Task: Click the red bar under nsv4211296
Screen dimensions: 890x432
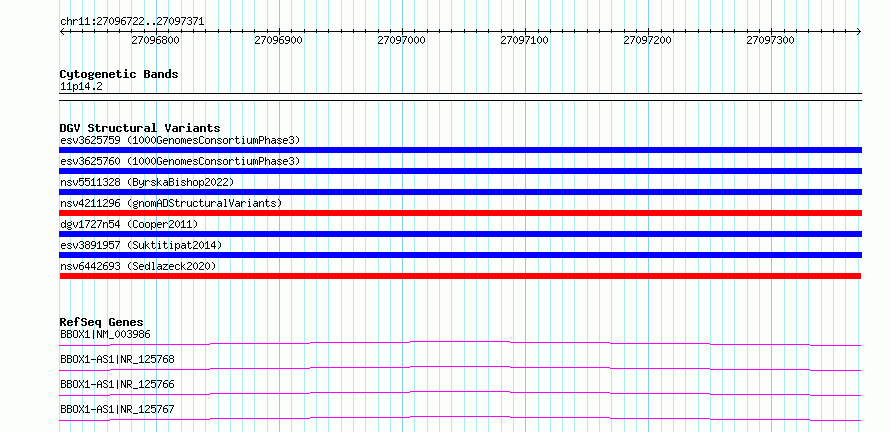Action: coord(461,213)
